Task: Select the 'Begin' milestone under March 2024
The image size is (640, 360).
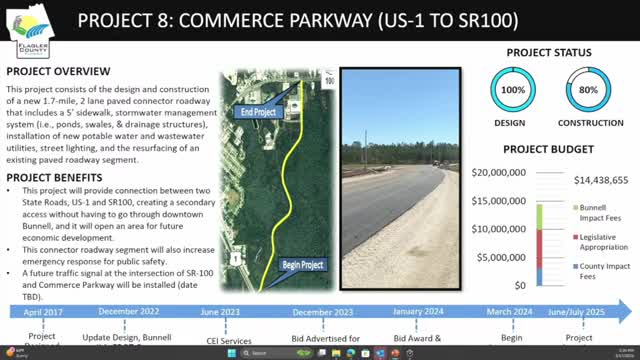Action: 511,338
